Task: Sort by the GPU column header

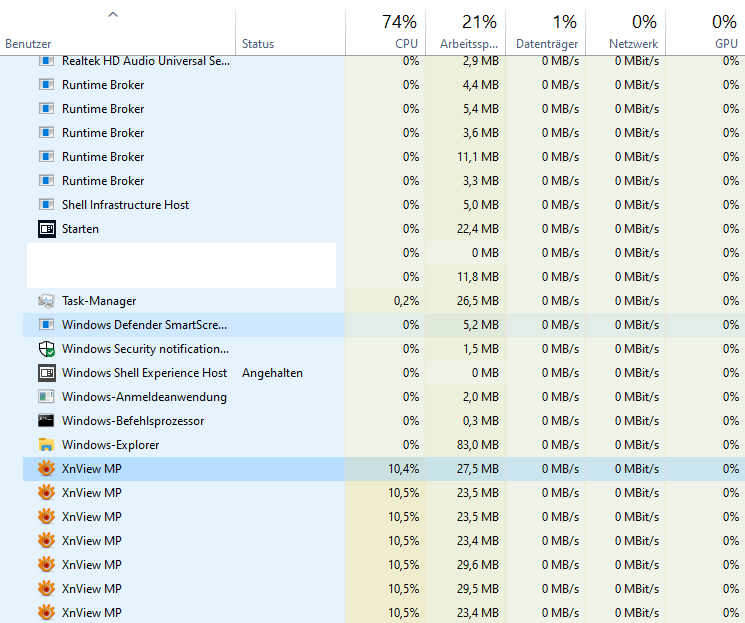Action: click(x=705, y=32)
